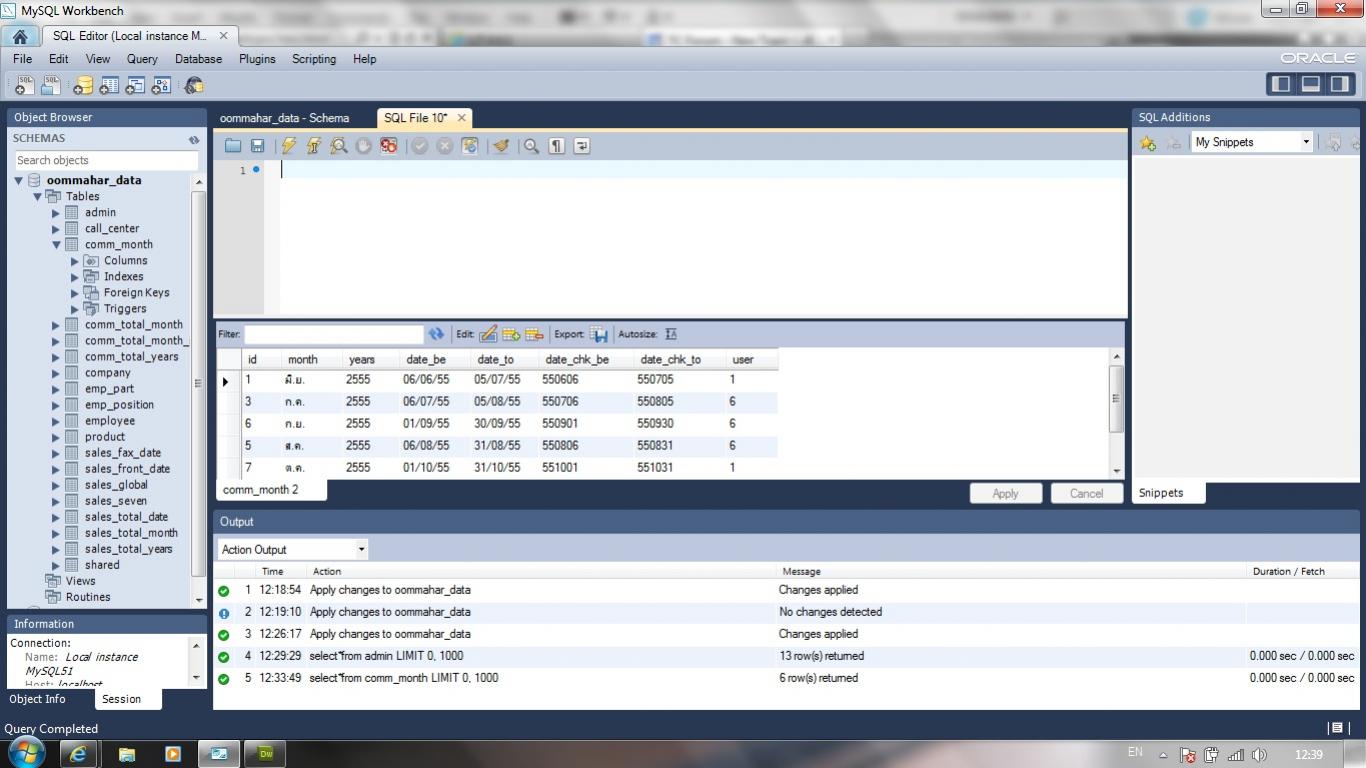Toggle the right SQL Additions sidebar
This screenshot has height=768, width=1366.
coord(1338,84)
